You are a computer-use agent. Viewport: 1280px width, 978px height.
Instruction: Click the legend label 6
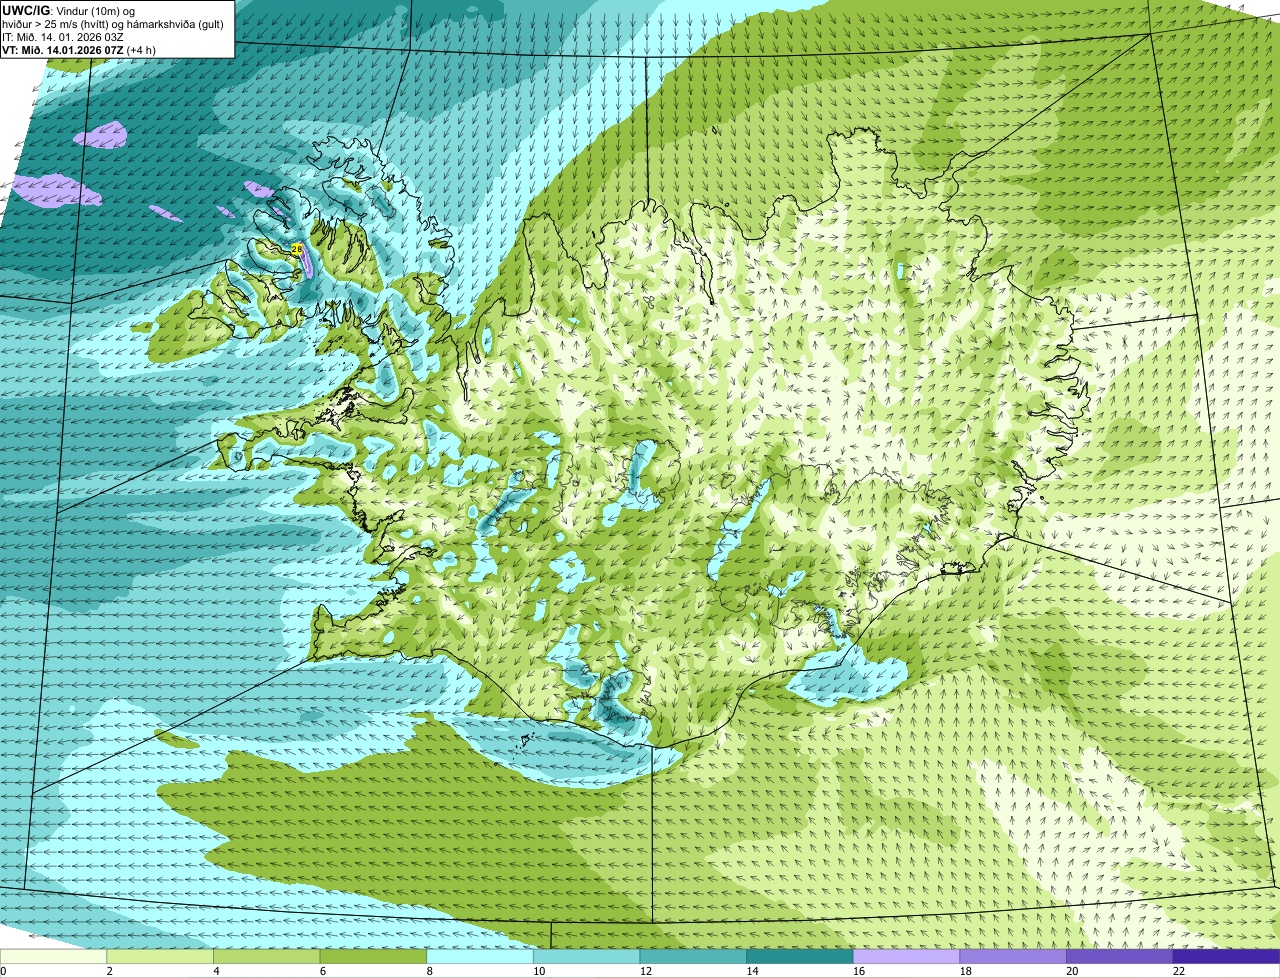(x=323, y=971)
